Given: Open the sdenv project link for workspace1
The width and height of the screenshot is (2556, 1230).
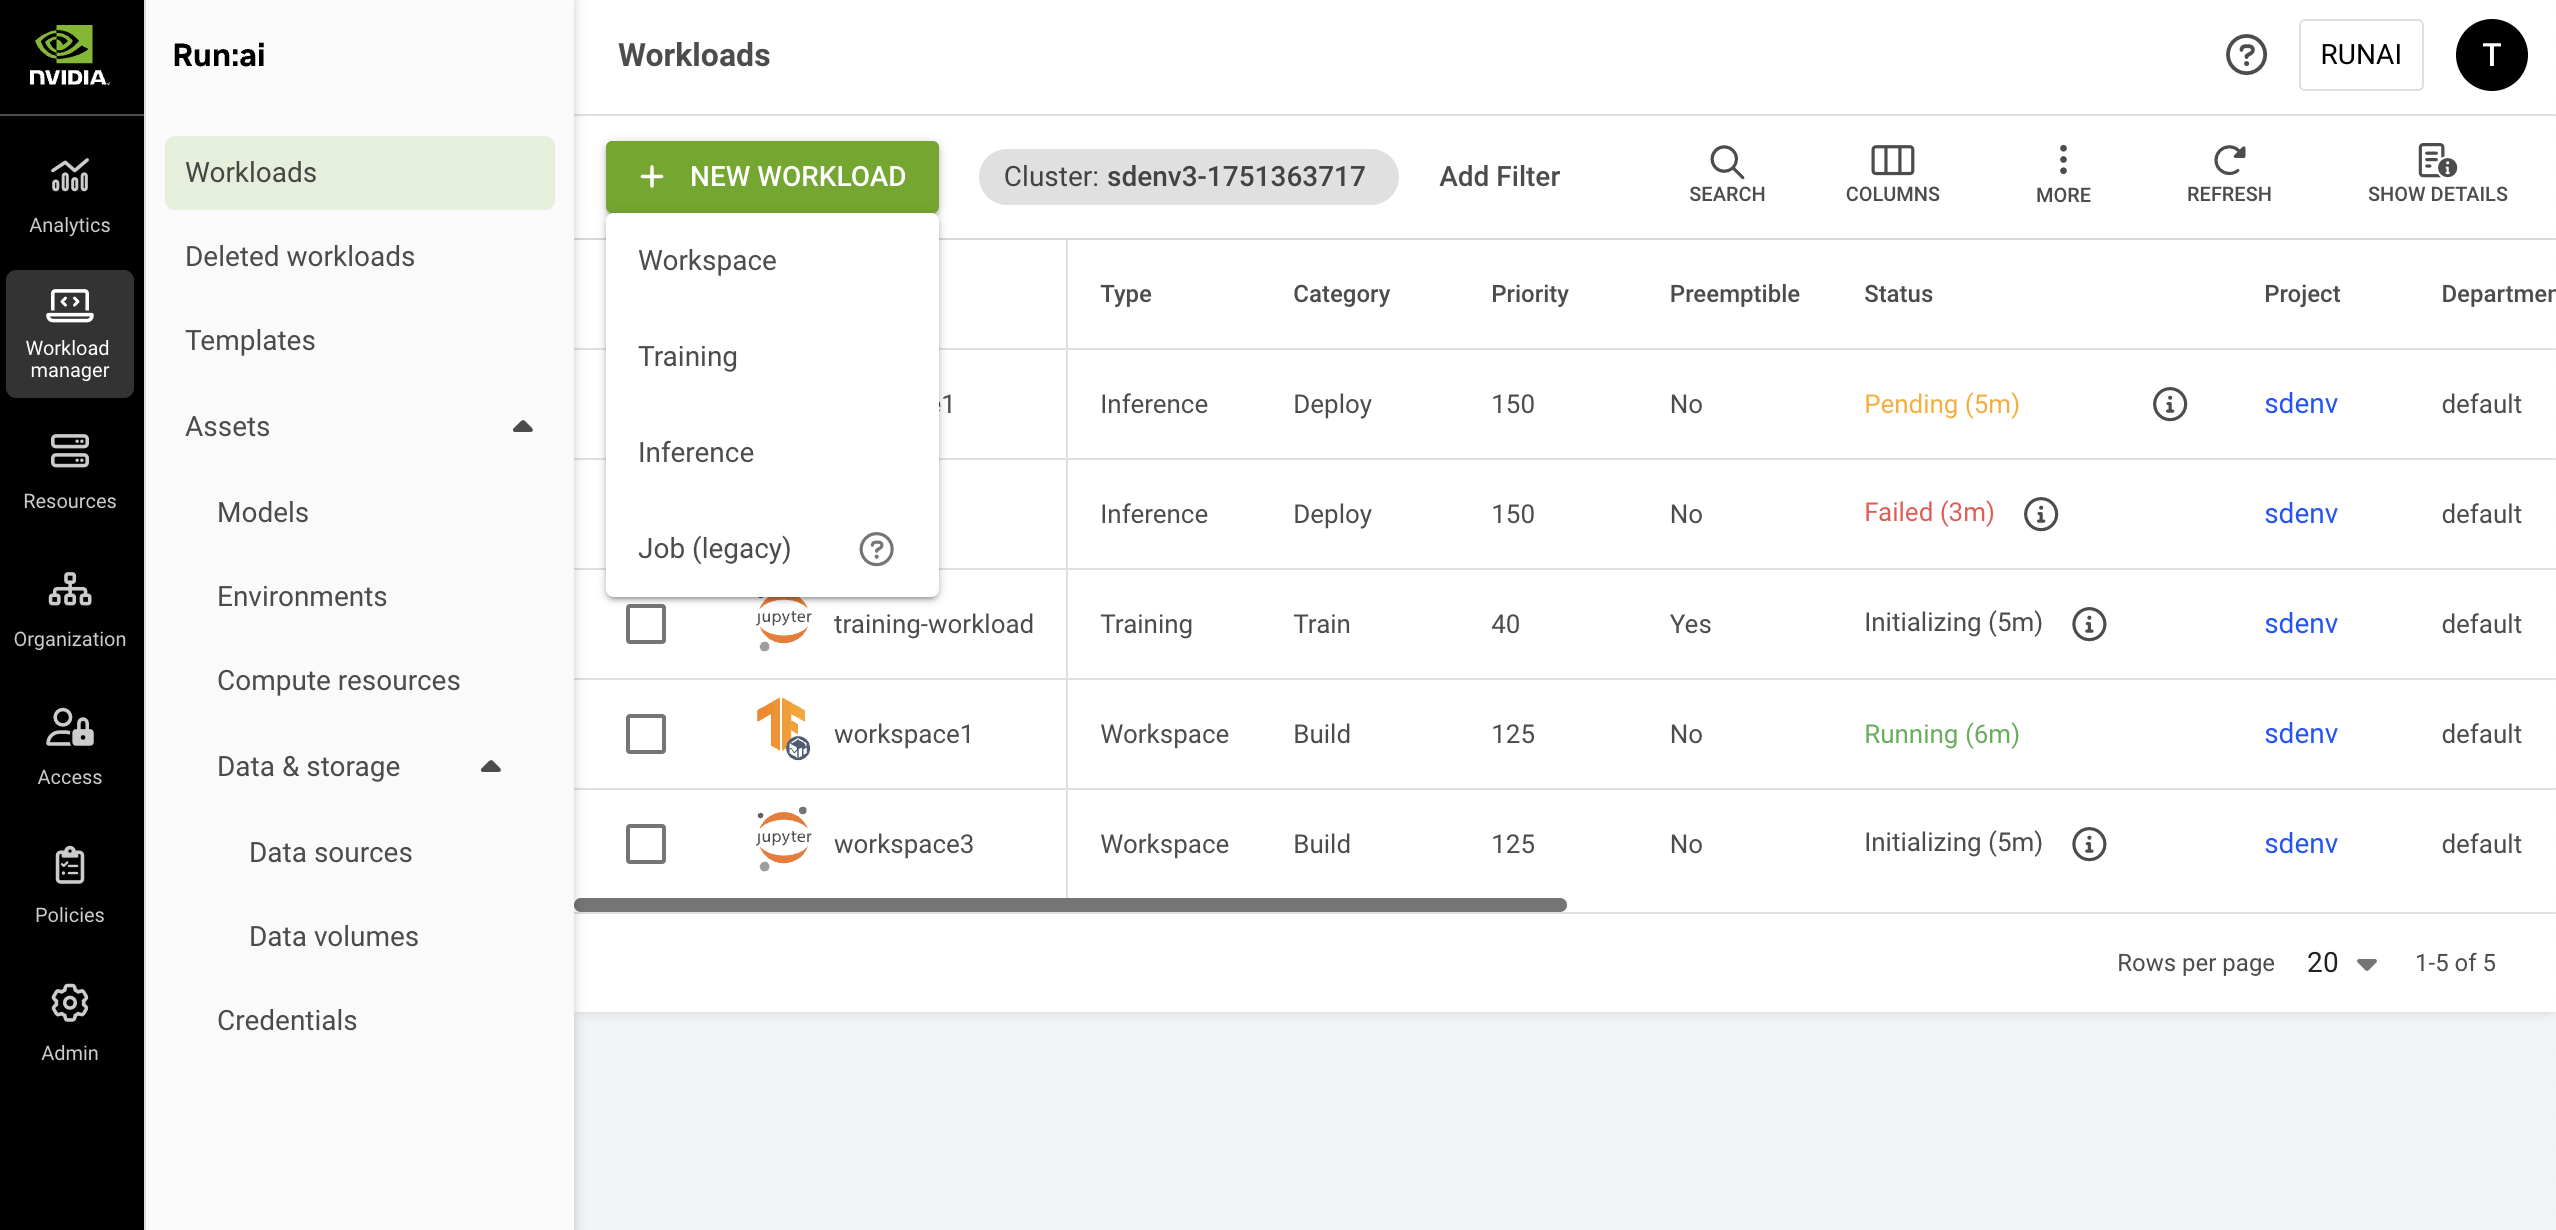Looking at the screenshot, I should pyautogui.click(x=2300, y=734).
